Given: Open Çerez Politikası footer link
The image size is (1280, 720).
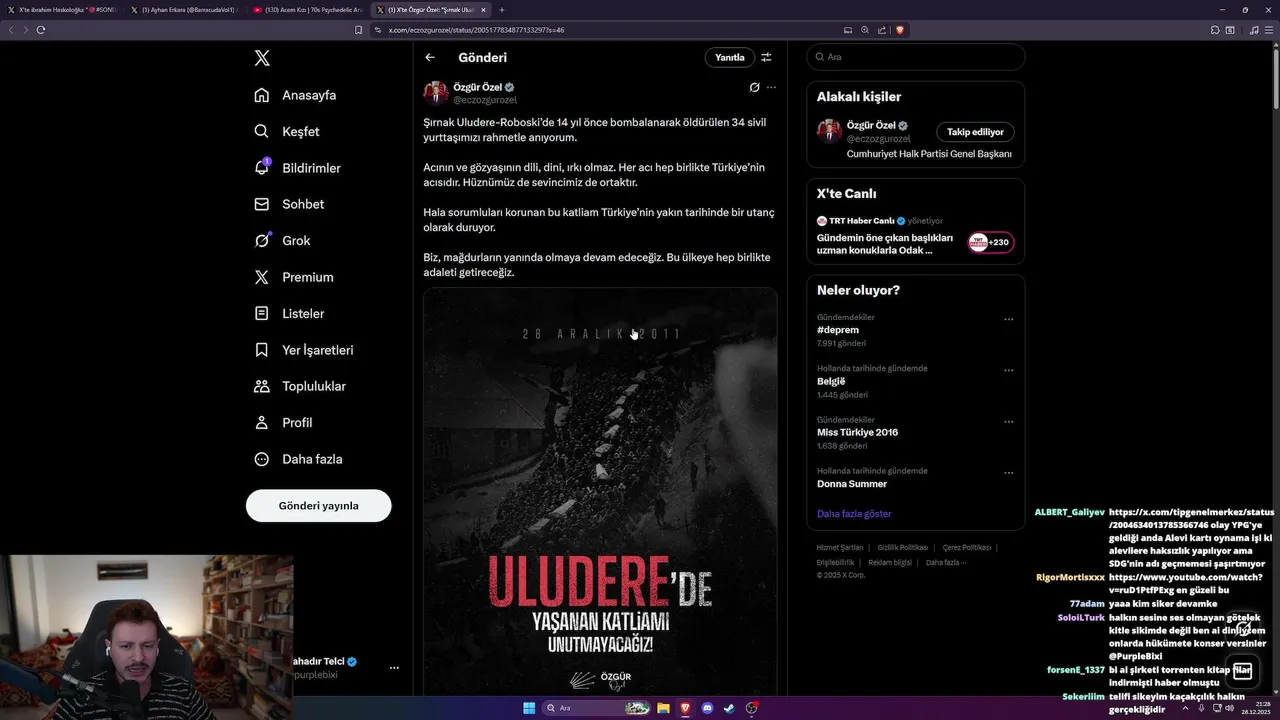Looking at the screenshot, I should tap(967, 548).
